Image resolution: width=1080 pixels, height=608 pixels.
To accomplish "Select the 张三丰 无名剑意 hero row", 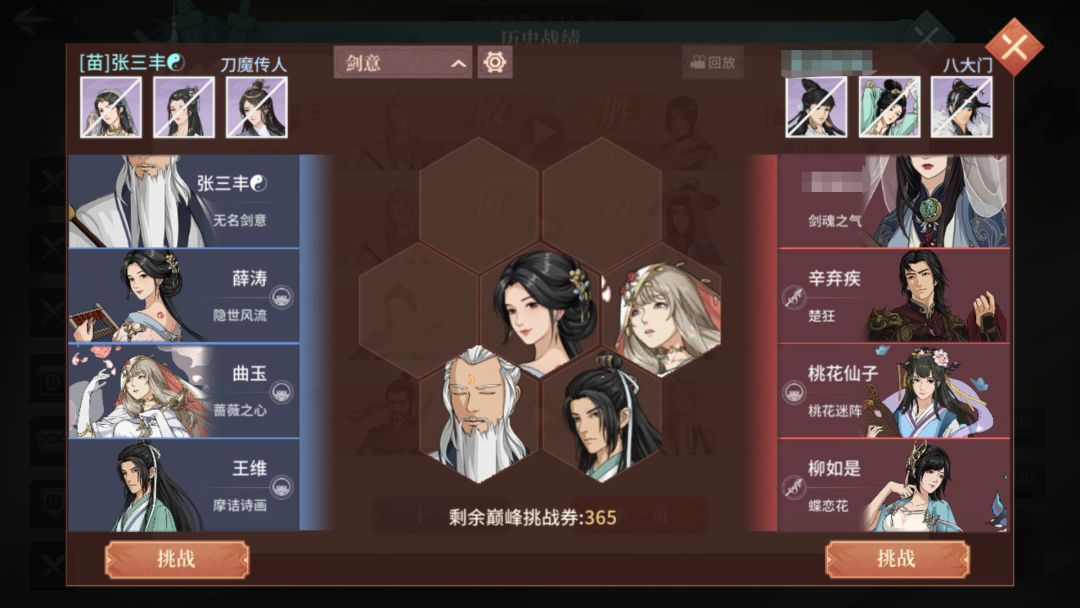I will pyautogui.click(x=184, y=201).
